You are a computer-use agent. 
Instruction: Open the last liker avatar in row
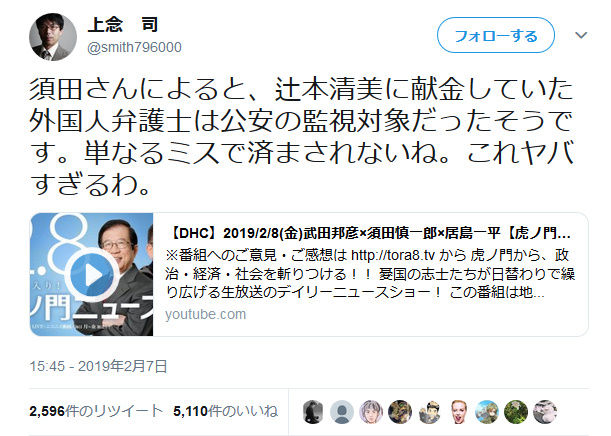click(545, 411)
